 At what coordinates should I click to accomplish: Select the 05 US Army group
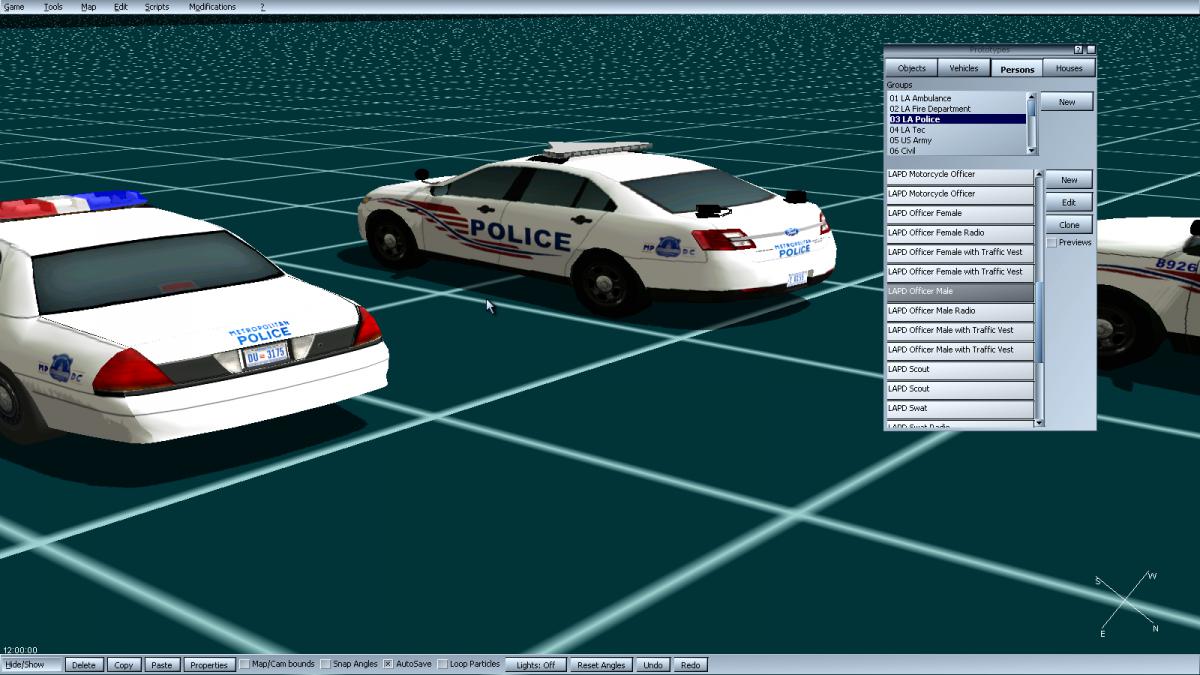click(957, 140)
